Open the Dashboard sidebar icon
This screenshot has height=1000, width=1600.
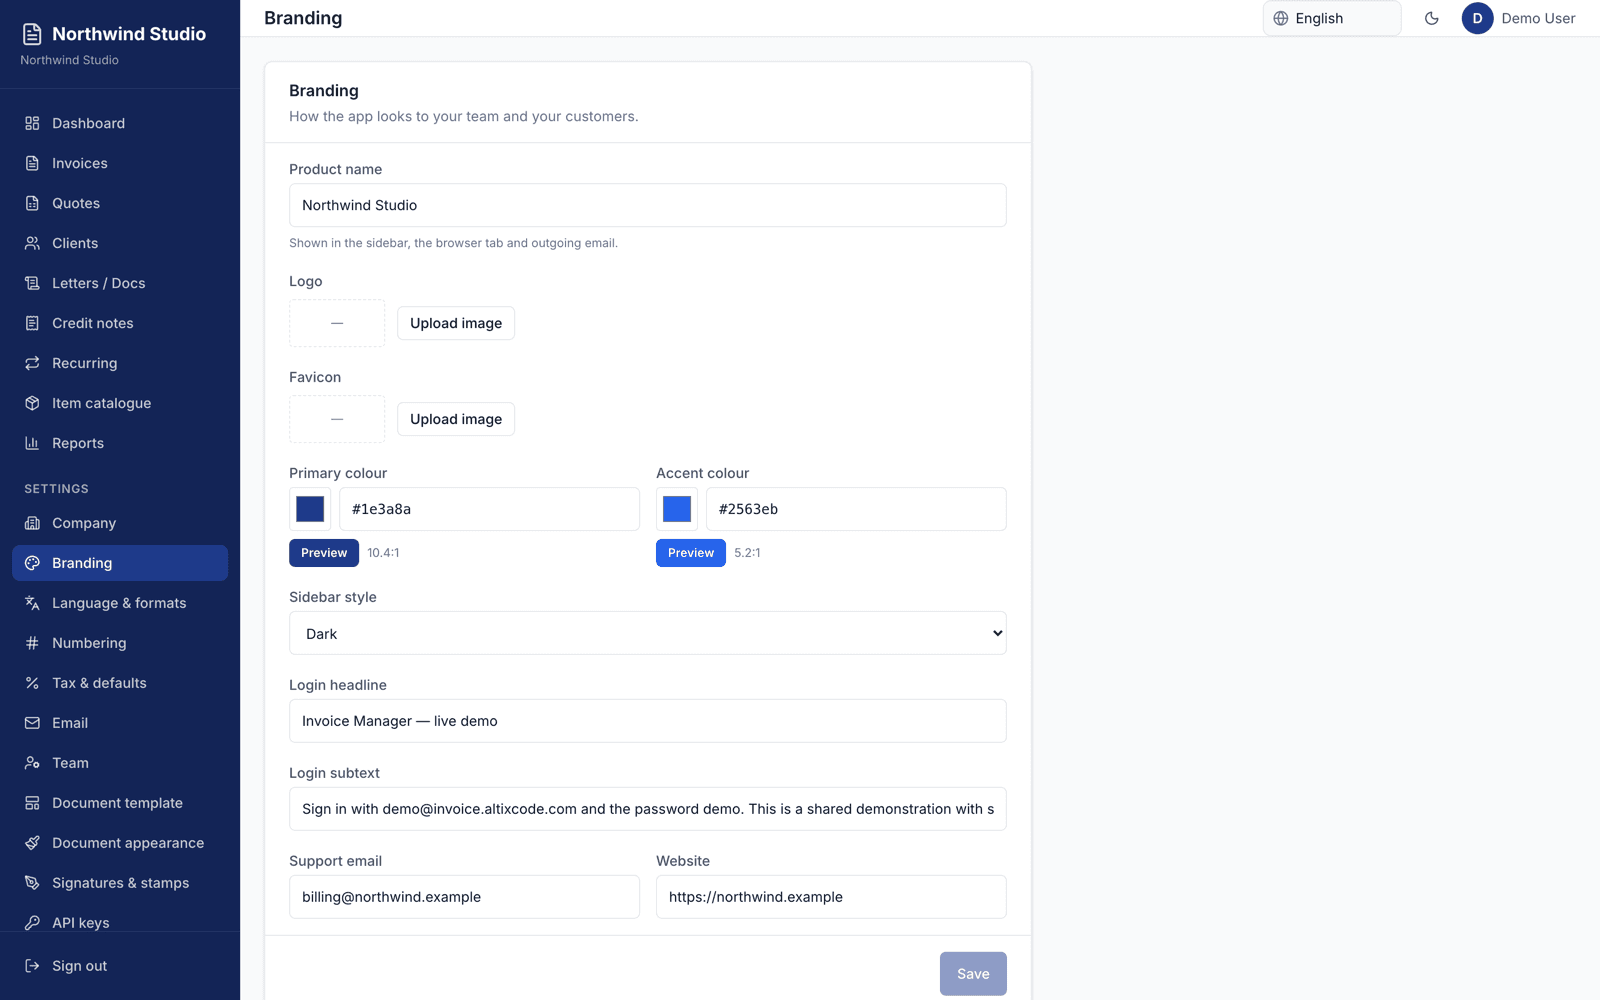click(32, 123)
